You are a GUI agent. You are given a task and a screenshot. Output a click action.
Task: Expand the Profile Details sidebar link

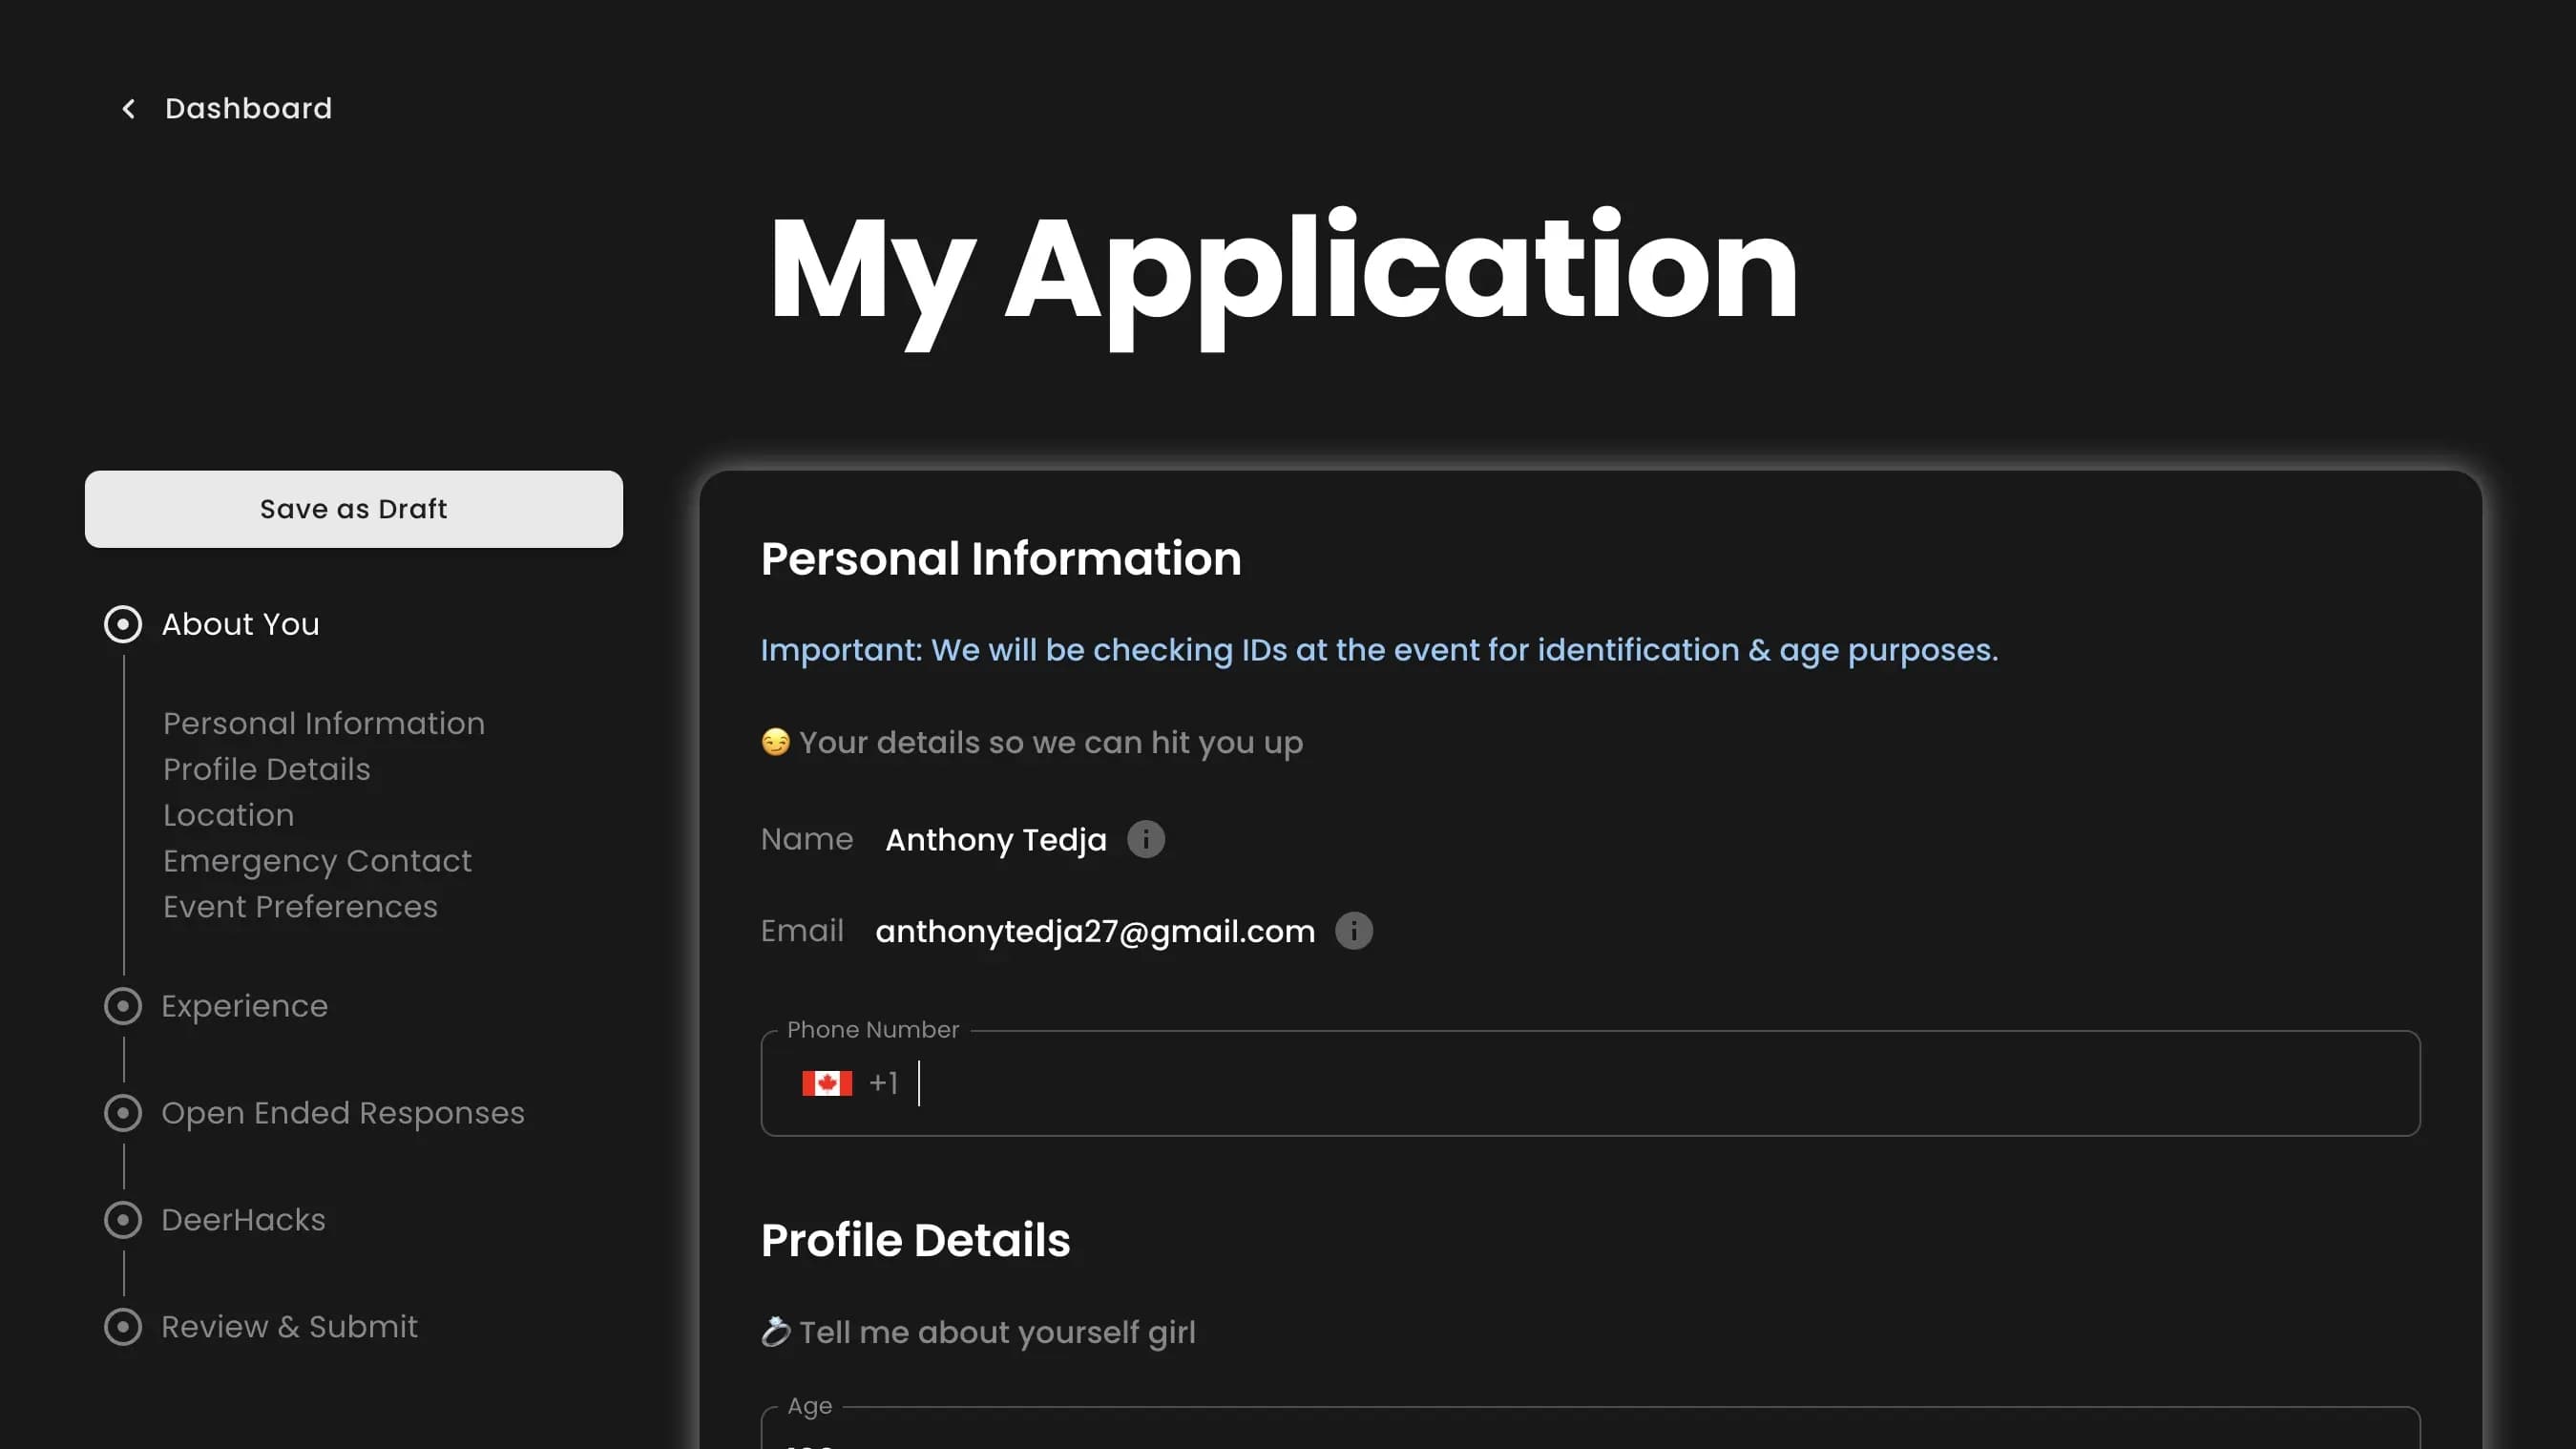(x=265, y=767)
